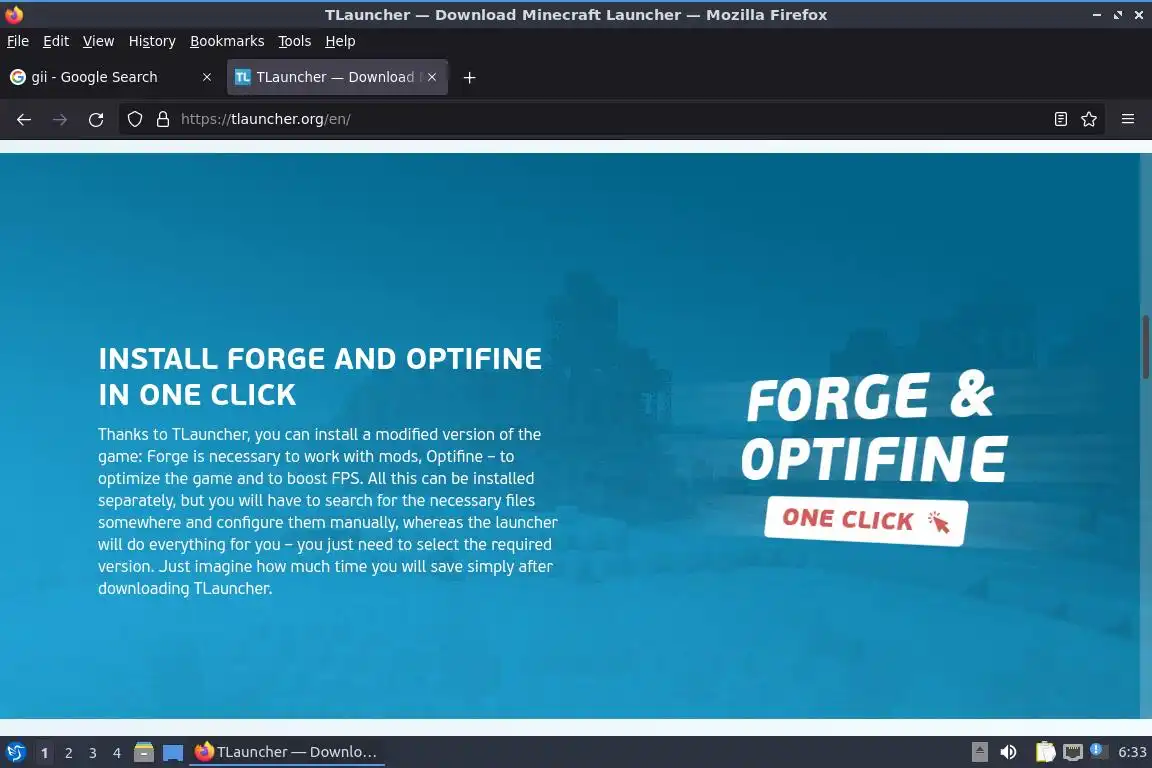Viewport: 1152px width, 768px height.
Task: Click the ONE CLICK banner button
Action: (865, 521)
